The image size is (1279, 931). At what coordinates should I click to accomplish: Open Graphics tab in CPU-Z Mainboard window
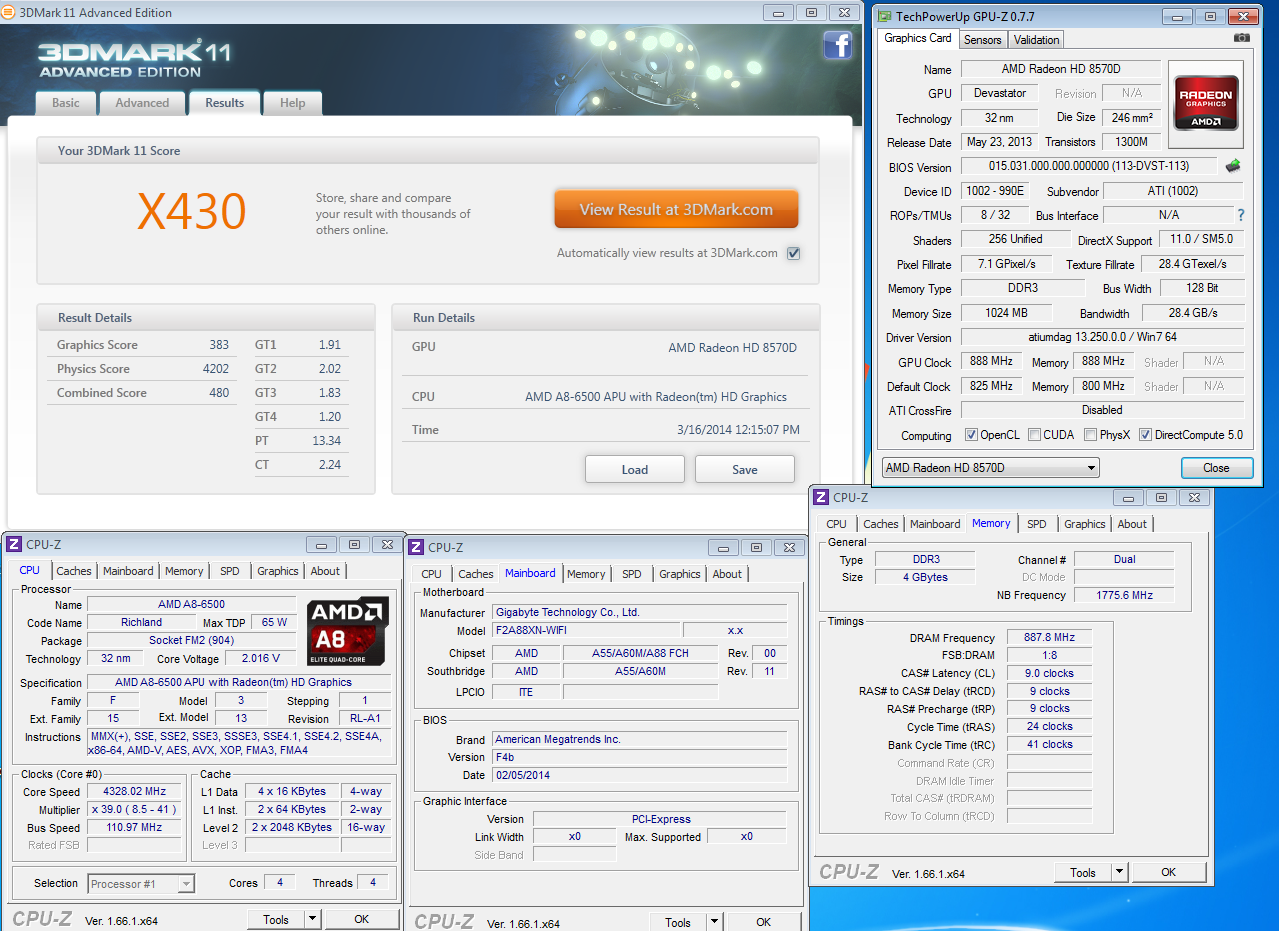pos(680,574)
